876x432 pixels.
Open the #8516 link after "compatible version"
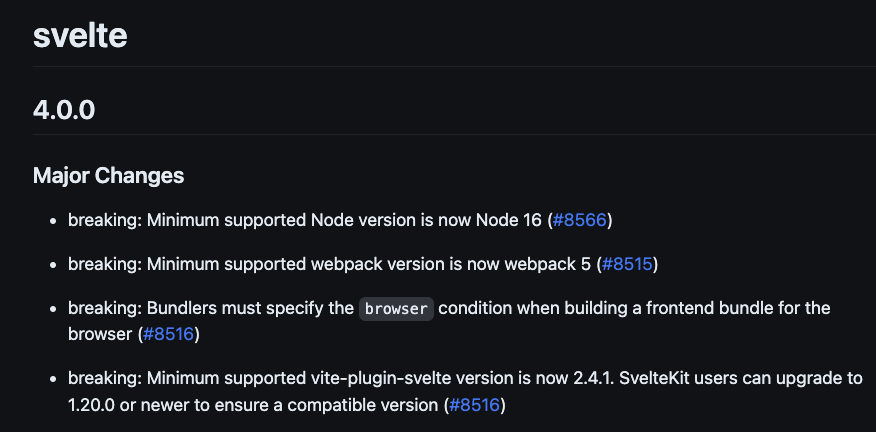[x=474, y=405]
